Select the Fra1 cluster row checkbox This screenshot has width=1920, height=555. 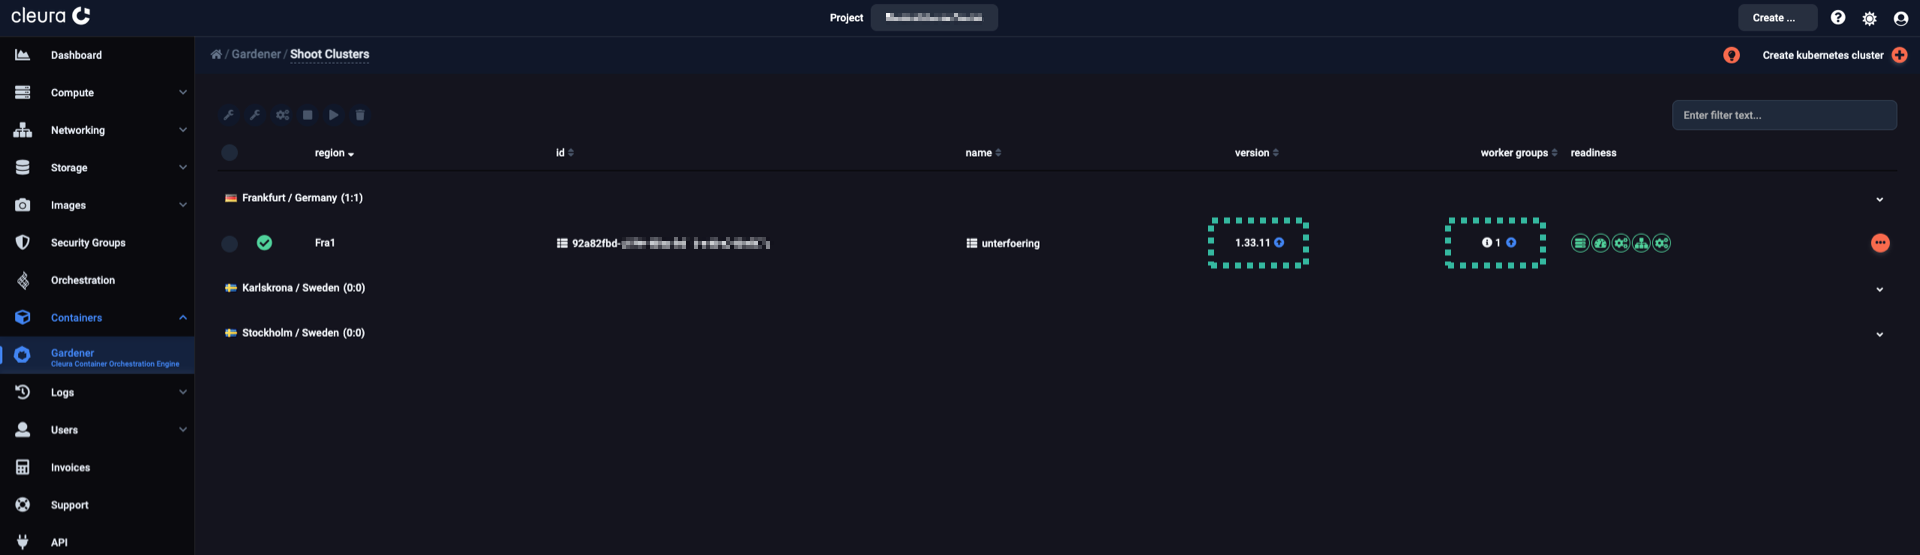229,243
